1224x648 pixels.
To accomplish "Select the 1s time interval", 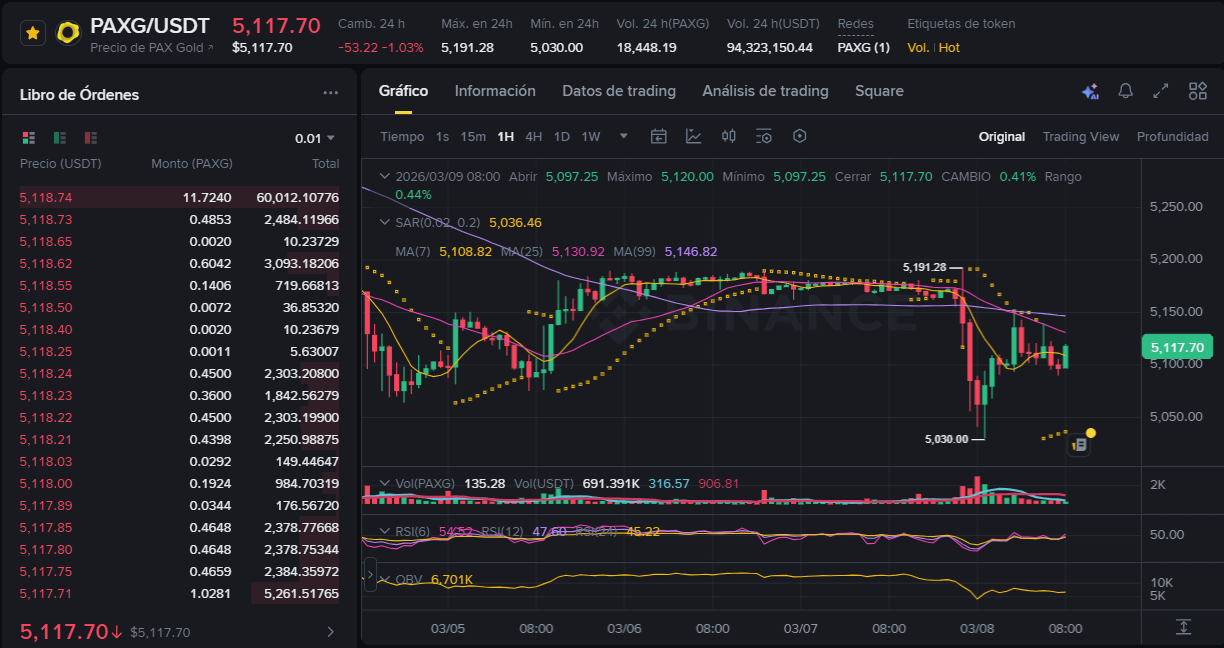I will [442, 137].
